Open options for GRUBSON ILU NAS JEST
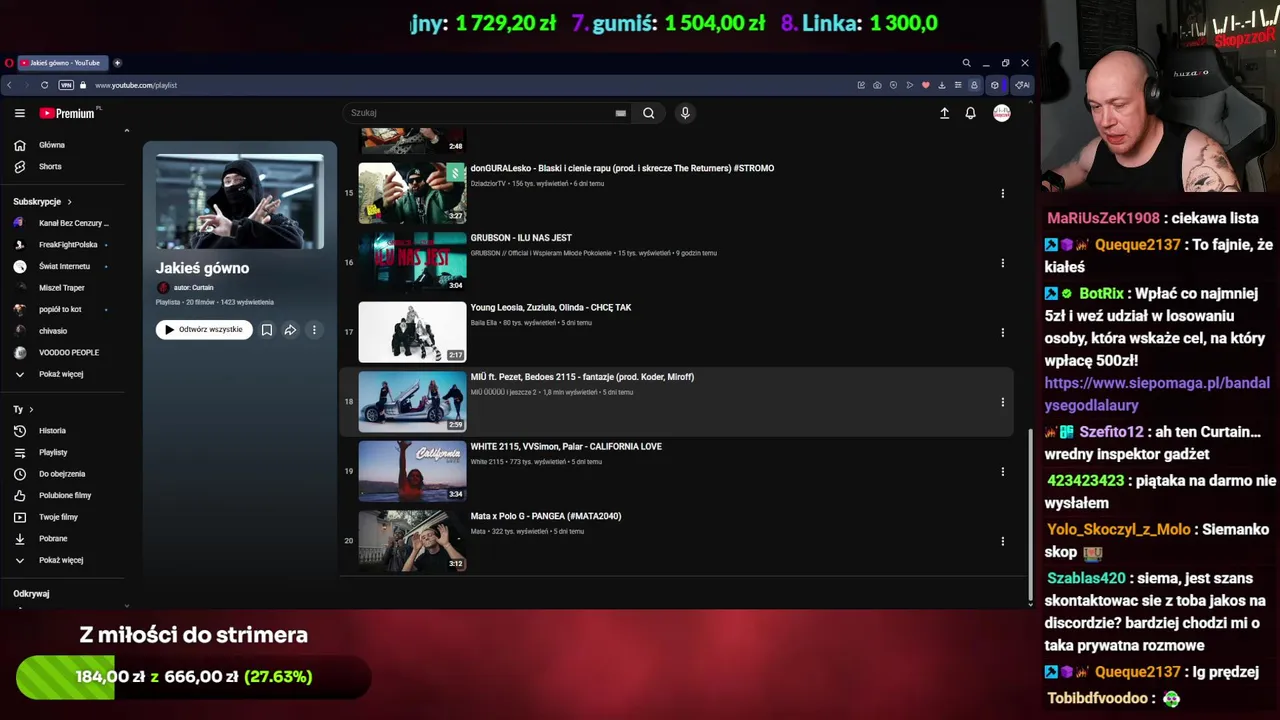Viewport: 1280px width, 720px height. (x=1002, y=263)
